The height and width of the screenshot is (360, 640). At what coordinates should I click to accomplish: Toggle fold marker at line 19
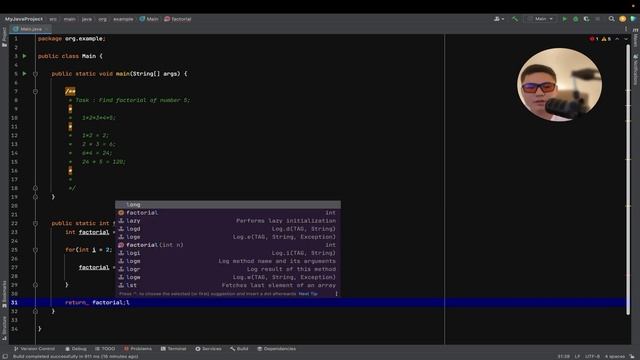click(36, 197)
